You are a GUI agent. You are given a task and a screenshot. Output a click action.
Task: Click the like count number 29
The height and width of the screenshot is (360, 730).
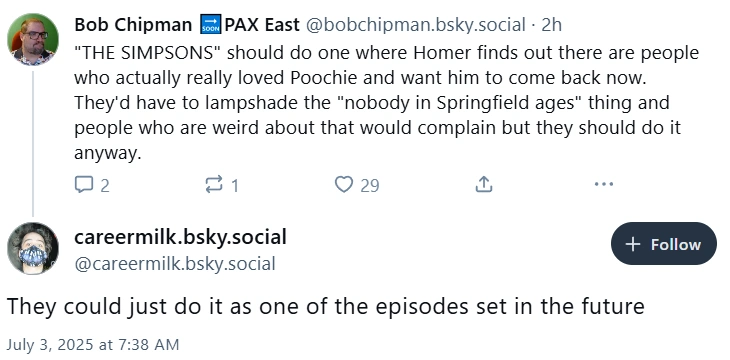pyautogui.click(x=370, y=186)
